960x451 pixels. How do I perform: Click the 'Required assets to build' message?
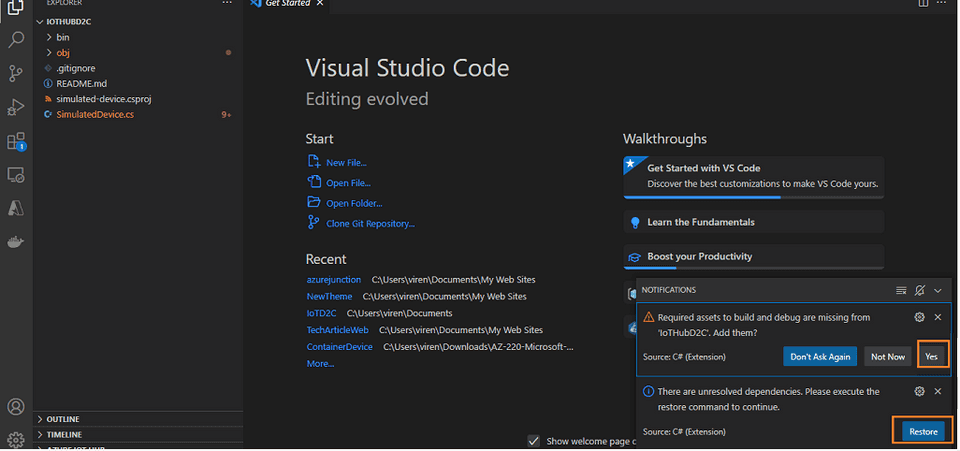click(x=764, y=325)
